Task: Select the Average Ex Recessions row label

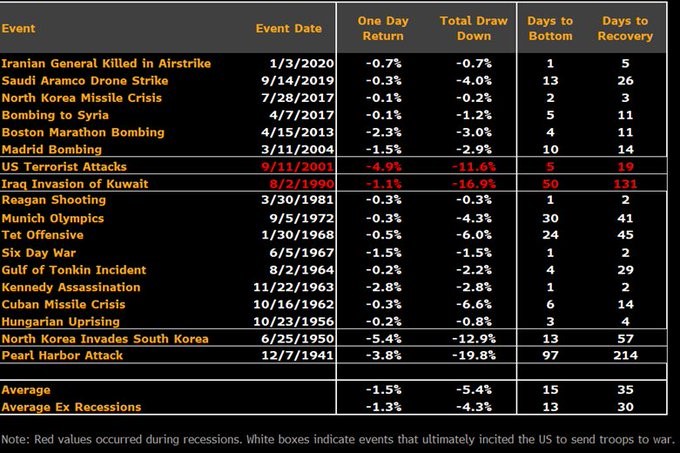Action: [x=72, y=406]
